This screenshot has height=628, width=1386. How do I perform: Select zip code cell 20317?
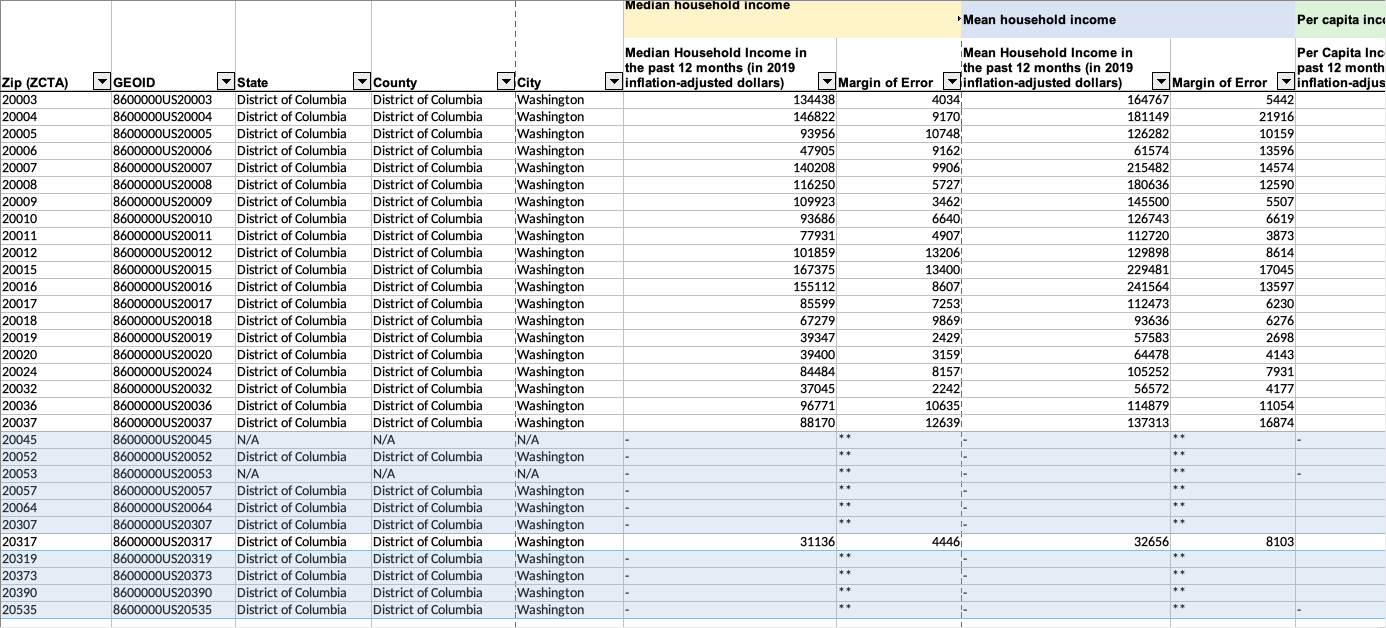pos(56,542)
